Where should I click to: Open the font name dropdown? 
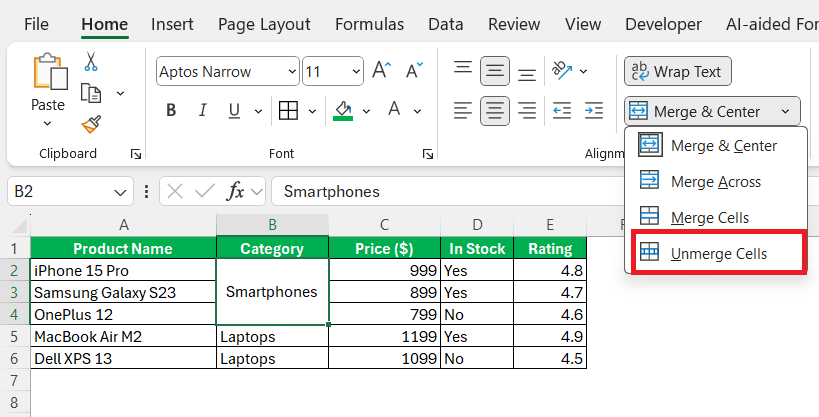(292, 72)
